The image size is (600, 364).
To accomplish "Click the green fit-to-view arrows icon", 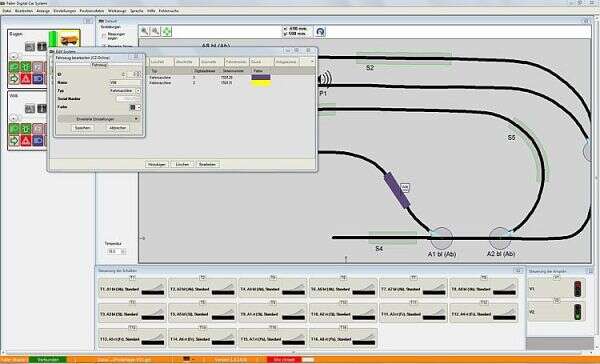I will point(166,32).
